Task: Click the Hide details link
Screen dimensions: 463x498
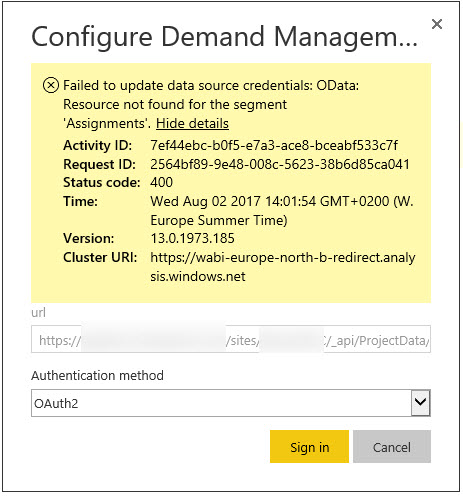Action: [x=192, y=124]
